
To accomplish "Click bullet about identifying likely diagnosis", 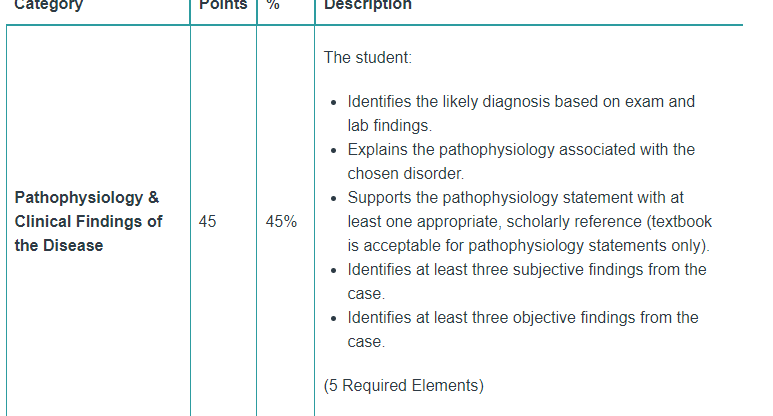I will tap(521, 113).
